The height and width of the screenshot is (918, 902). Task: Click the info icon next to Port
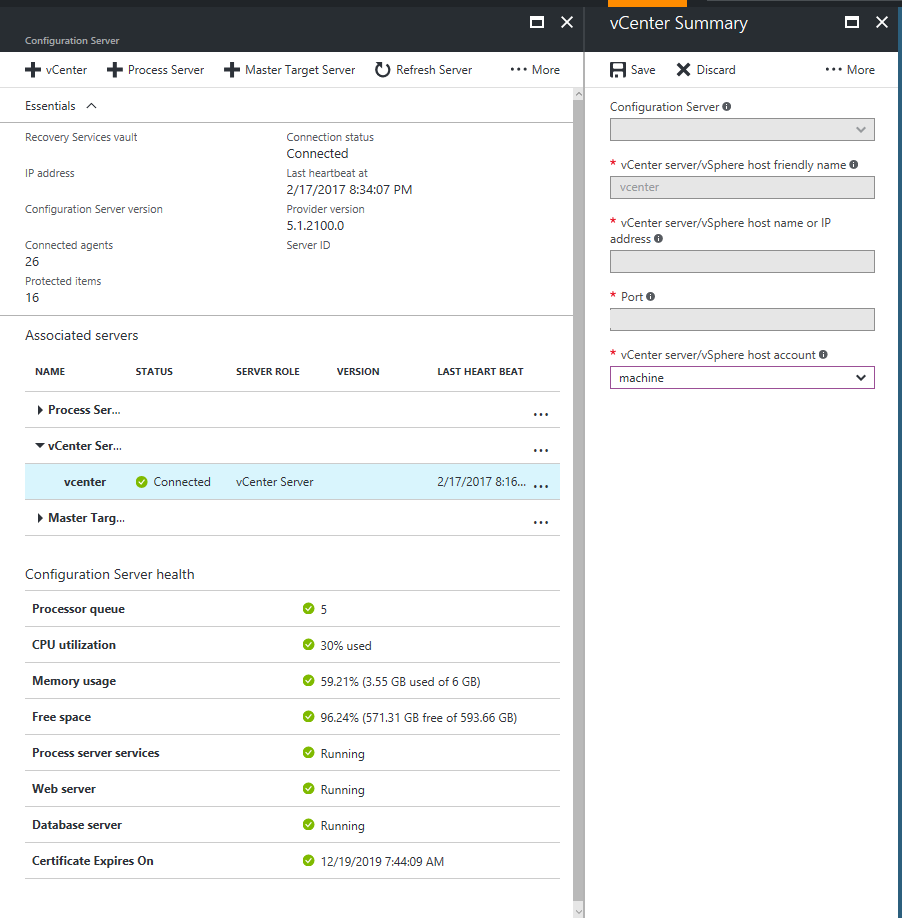click(x=651, y=297)
